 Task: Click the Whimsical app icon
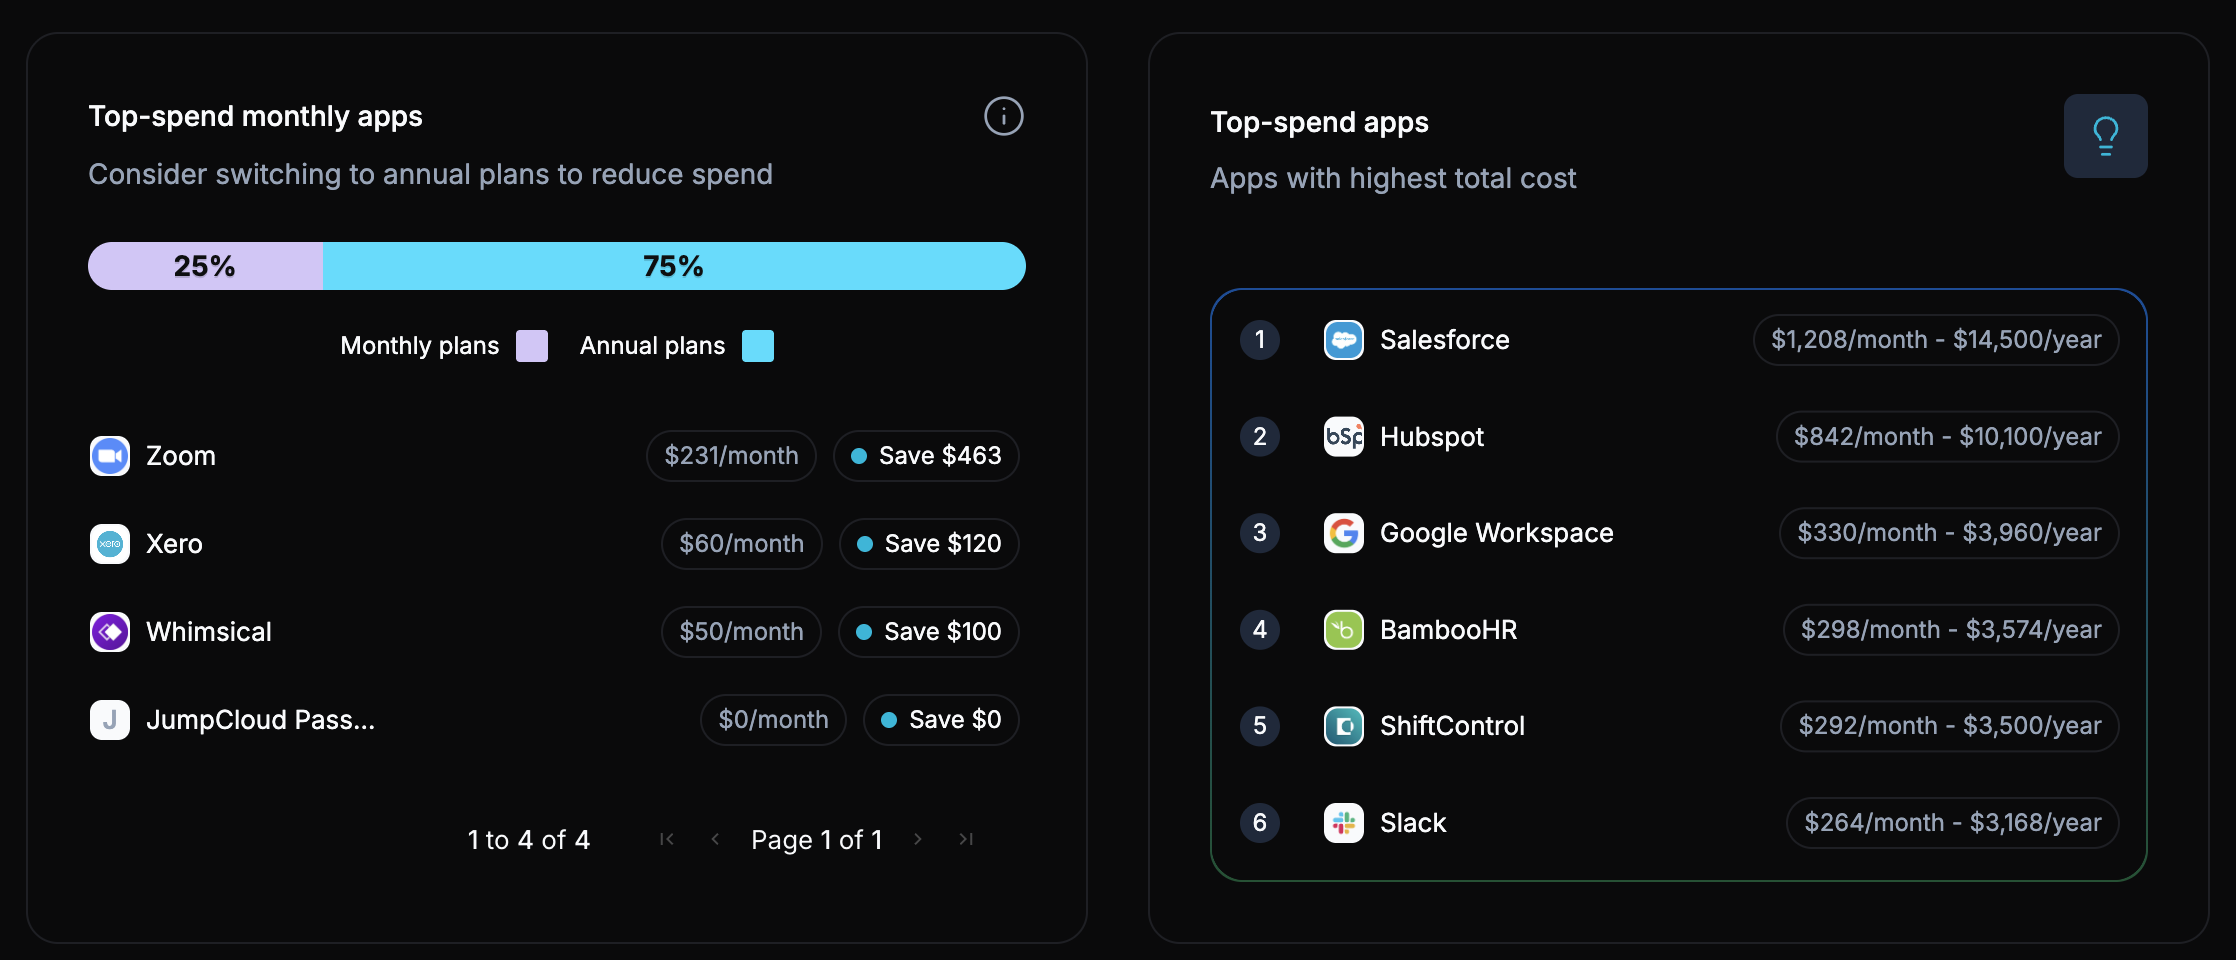coord(109,631)
